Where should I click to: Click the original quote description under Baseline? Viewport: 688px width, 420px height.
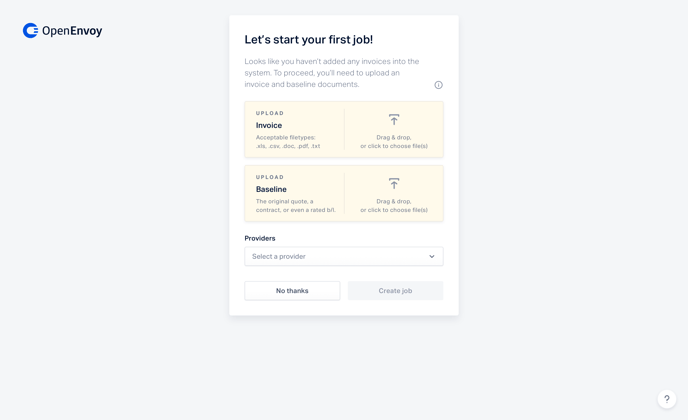[x=296, y=206]
